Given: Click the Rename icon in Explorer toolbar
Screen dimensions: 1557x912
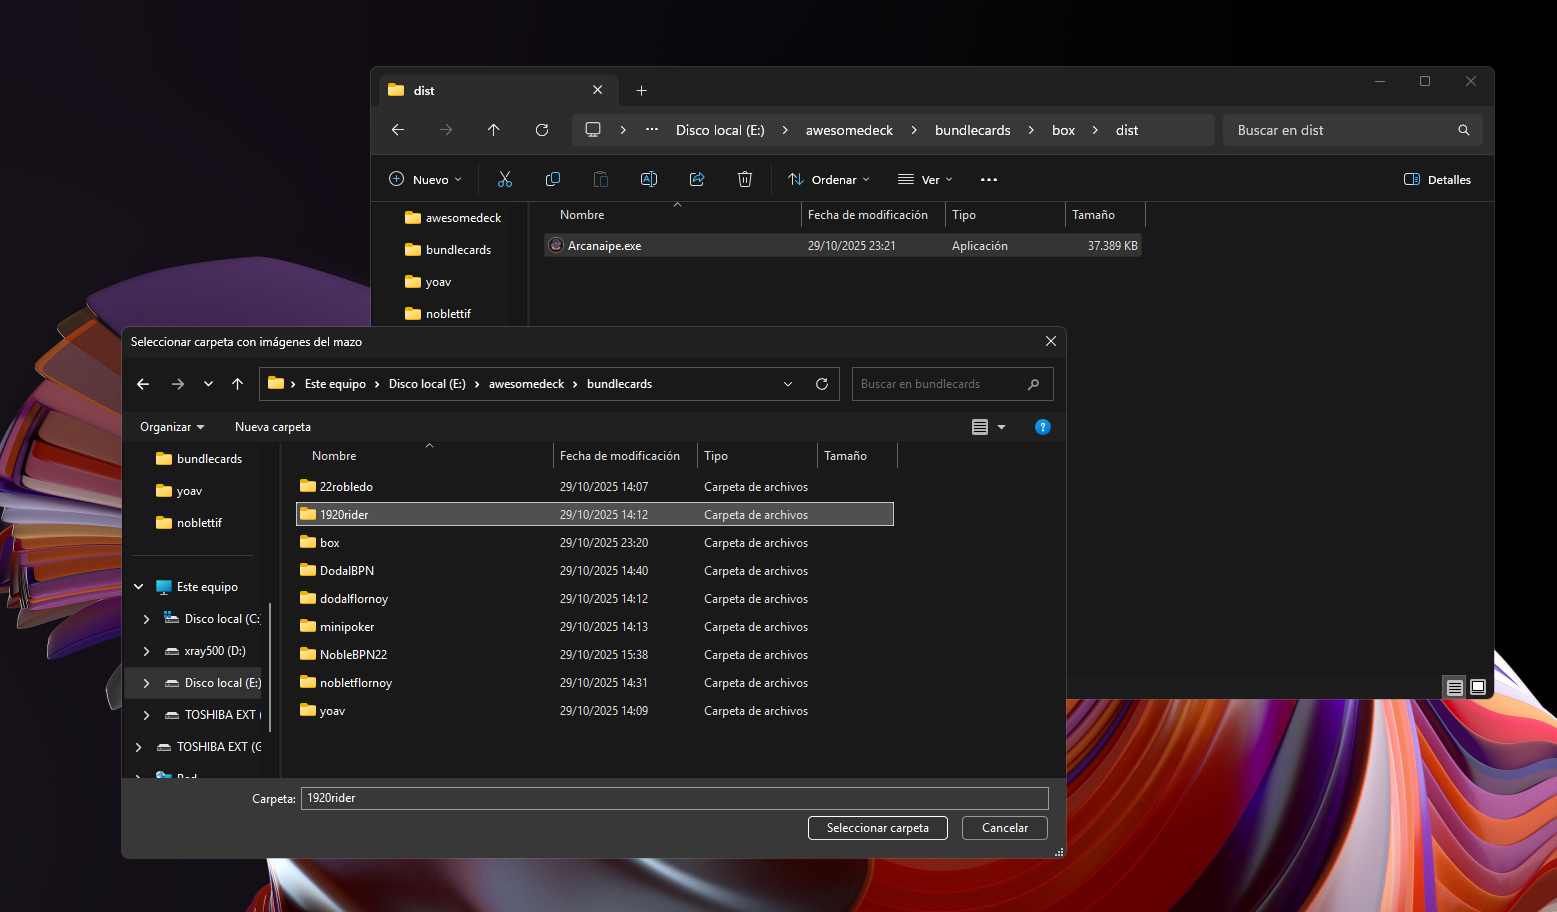Looking at the screenshot, I should tap(649, 180).
